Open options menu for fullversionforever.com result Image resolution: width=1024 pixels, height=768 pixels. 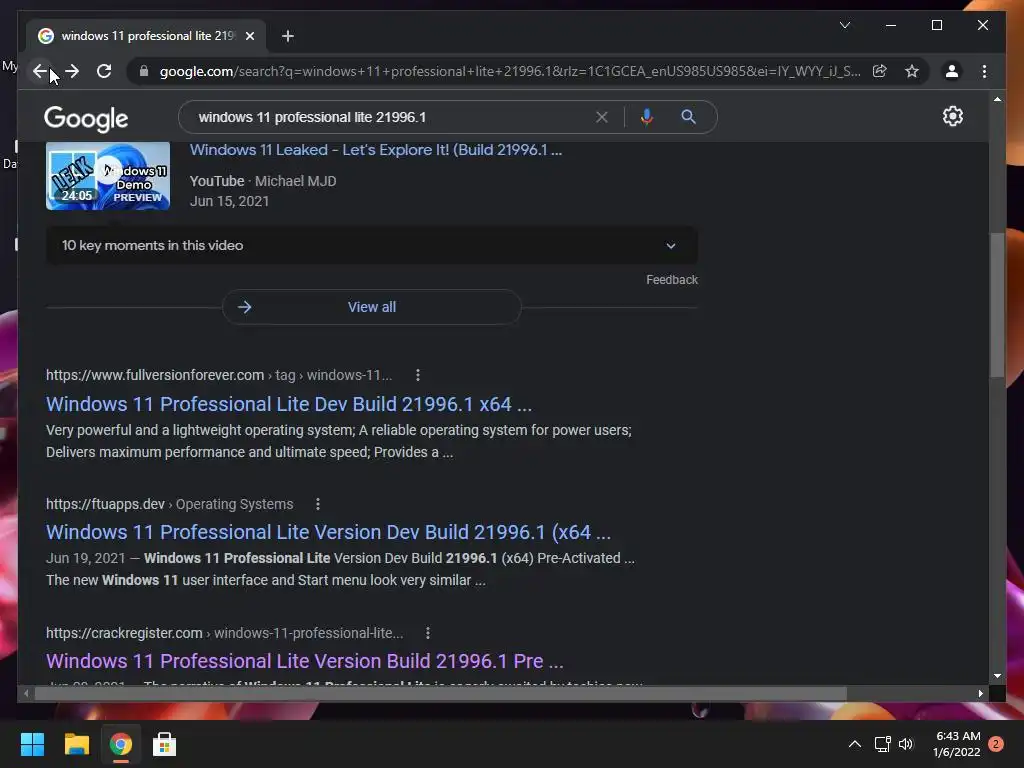tap(418, 375)
